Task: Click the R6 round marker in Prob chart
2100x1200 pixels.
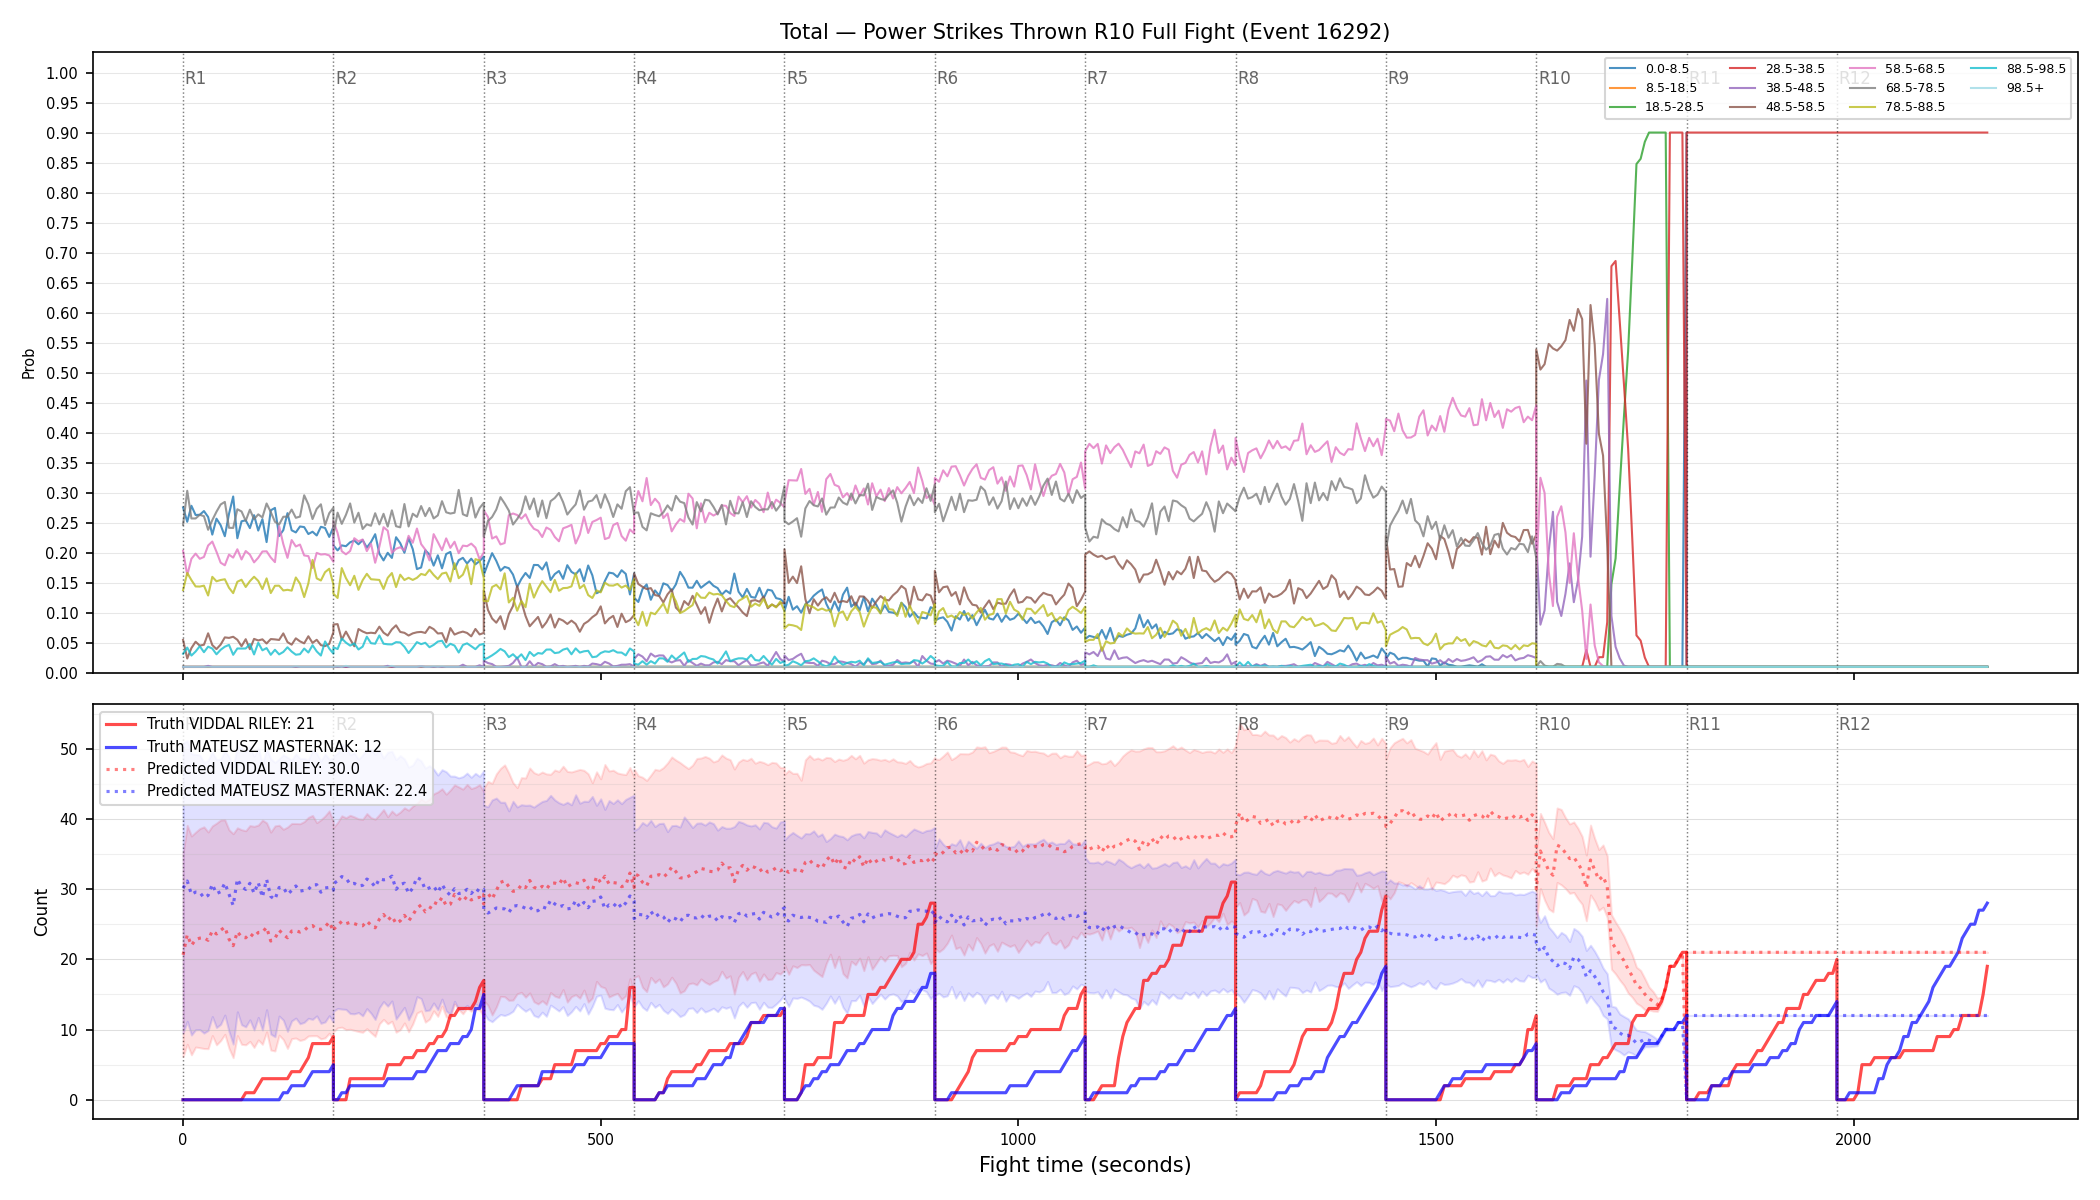Action: [x=947, y=78]
